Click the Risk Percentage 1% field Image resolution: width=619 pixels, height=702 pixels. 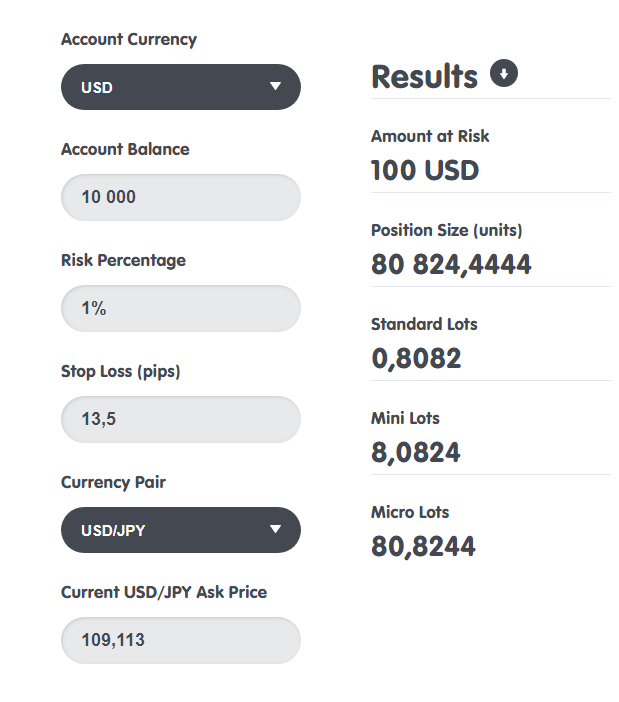pyautogui.click(x=180, y=309)
